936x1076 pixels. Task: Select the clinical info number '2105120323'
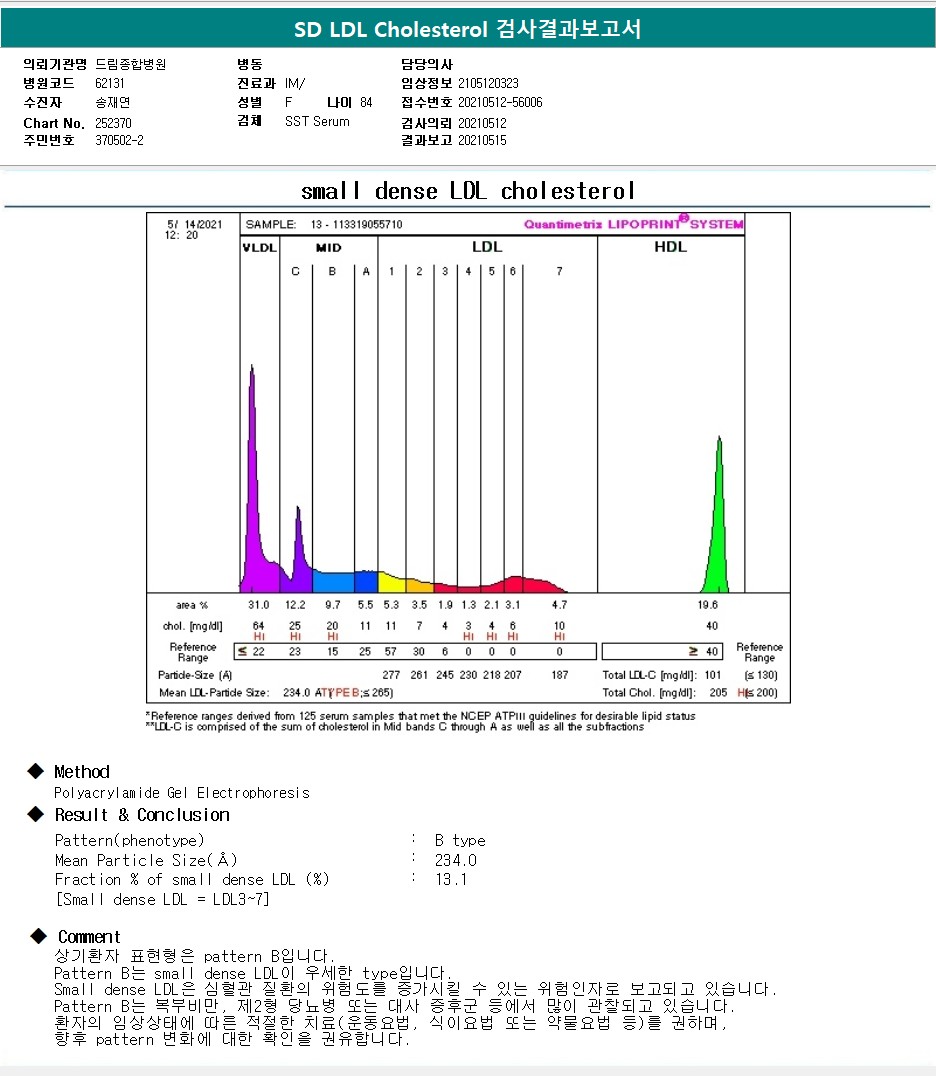[489, 83]
